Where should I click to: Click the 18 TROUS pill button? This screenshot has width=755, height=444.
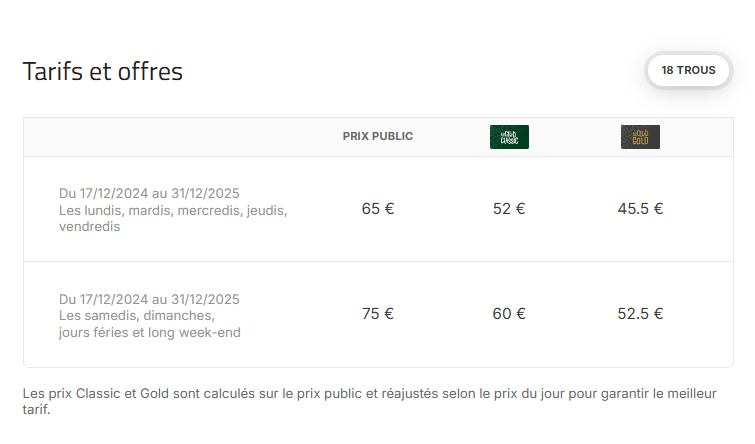(689, 70)
